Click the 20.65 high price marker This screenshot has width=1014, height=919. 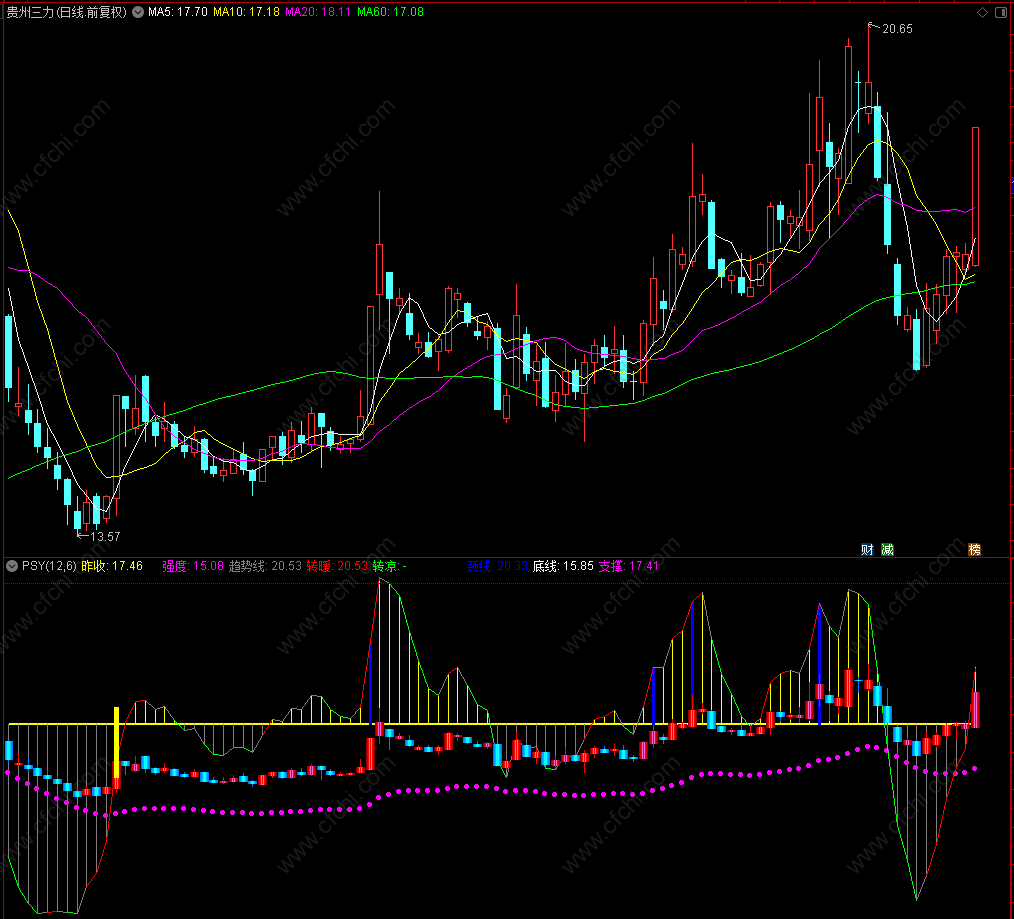pos(897,28)
